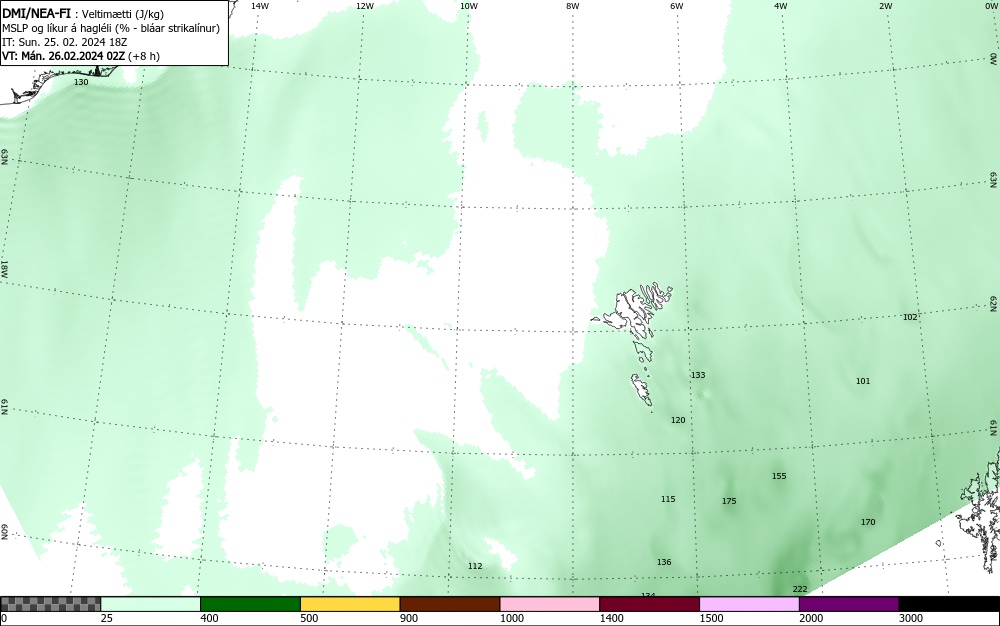The height and width of the screenshot is (626, 1000).
Task: Click the 14W longitude label
Action: tap(260, 6)
